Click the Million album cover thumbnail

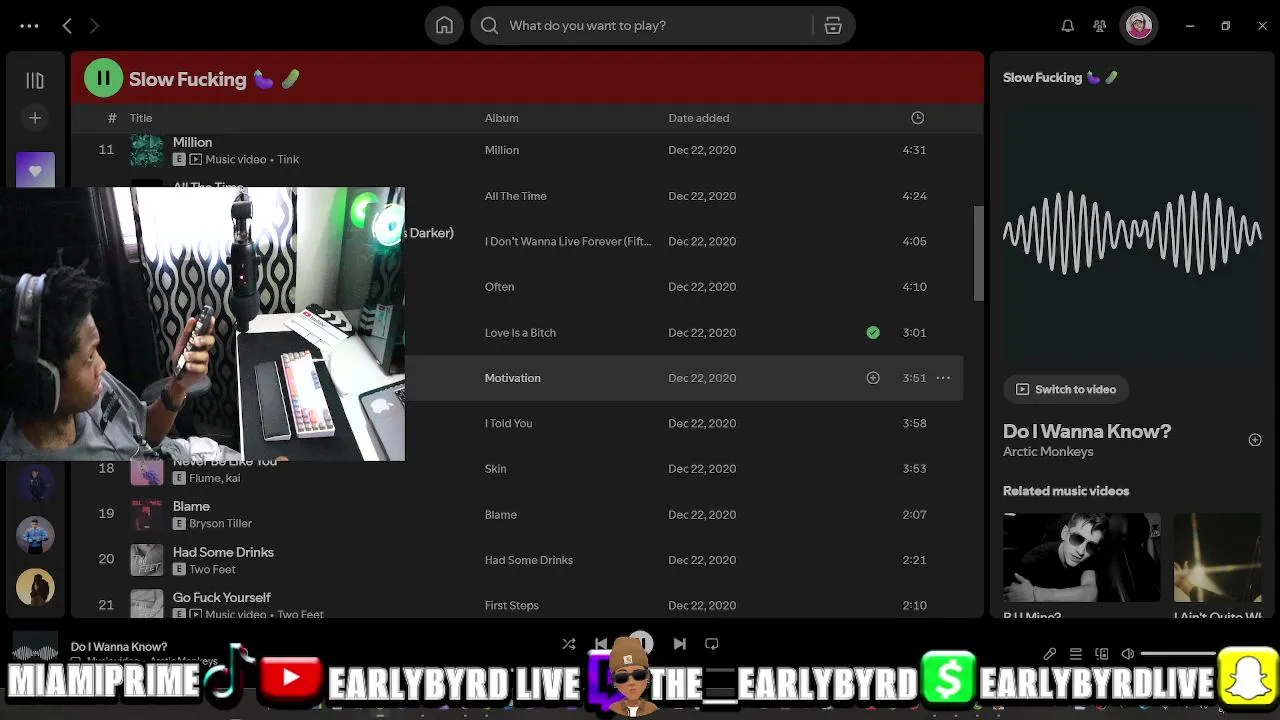tap(147, 150)
